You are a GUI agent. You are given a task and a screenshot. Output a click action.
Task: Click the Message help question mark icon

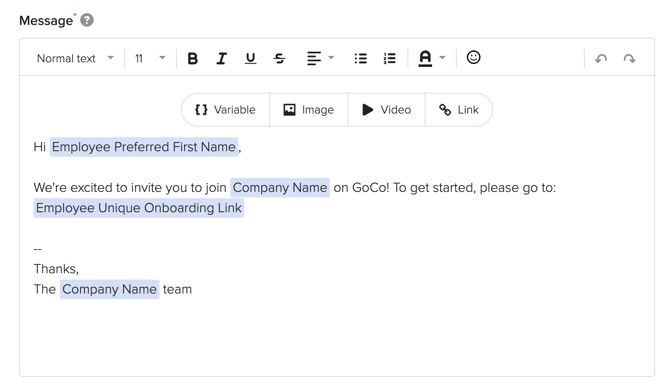[x=87, y=20]
